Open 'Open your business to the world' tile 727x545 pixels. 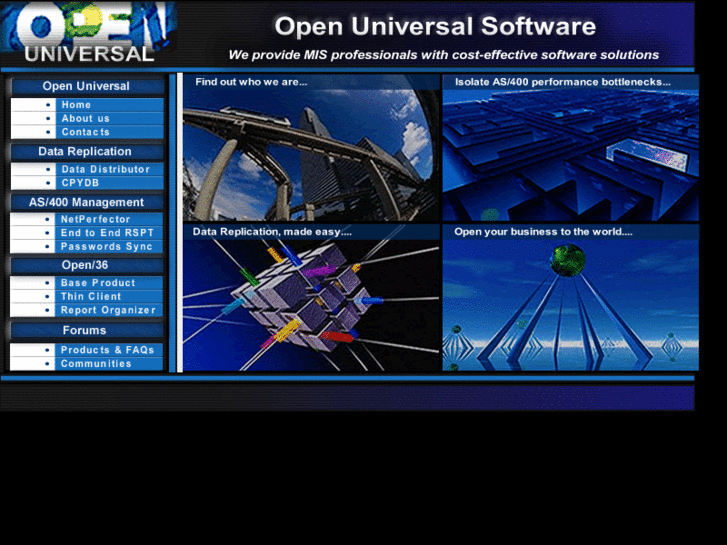point(571,298)
